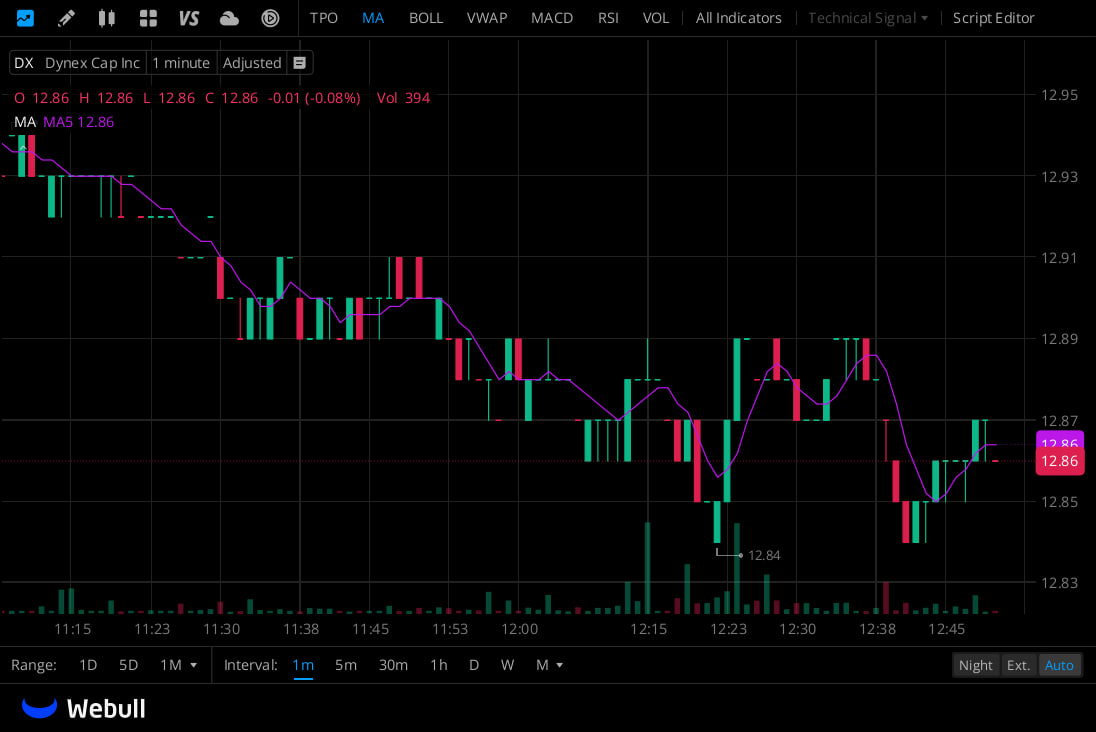The width and height of the screenshot is (1096, 732).
Task: Click the 11:15 time axis label
Action: click(73, 629)
